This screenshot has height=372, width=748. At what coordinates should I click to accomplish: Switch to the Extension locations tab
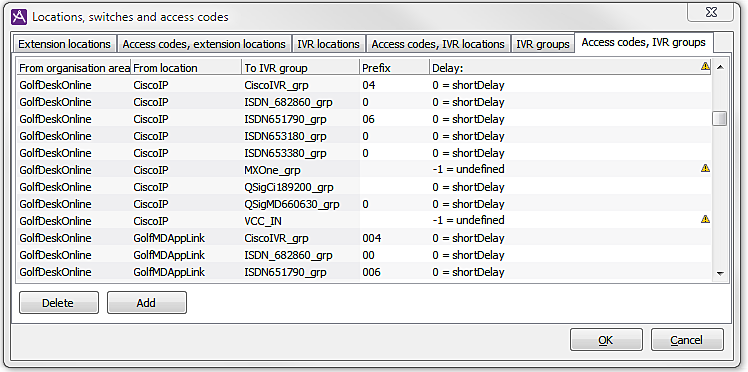[x=64, y=44]
